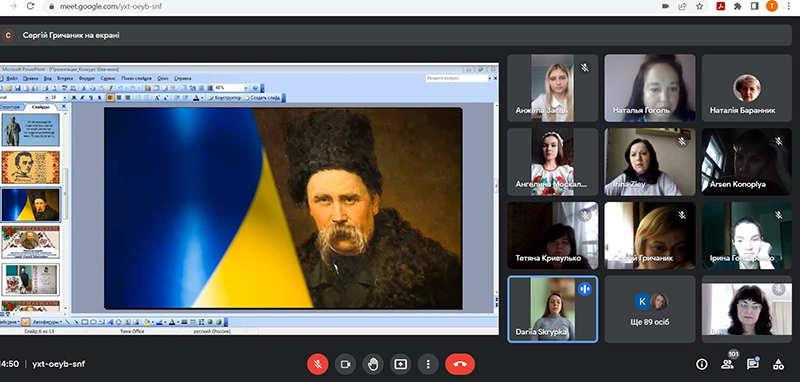Open the 'Ще 89 осіб' tile
Screen dimensions: 800x382
(x=650, y=309)
